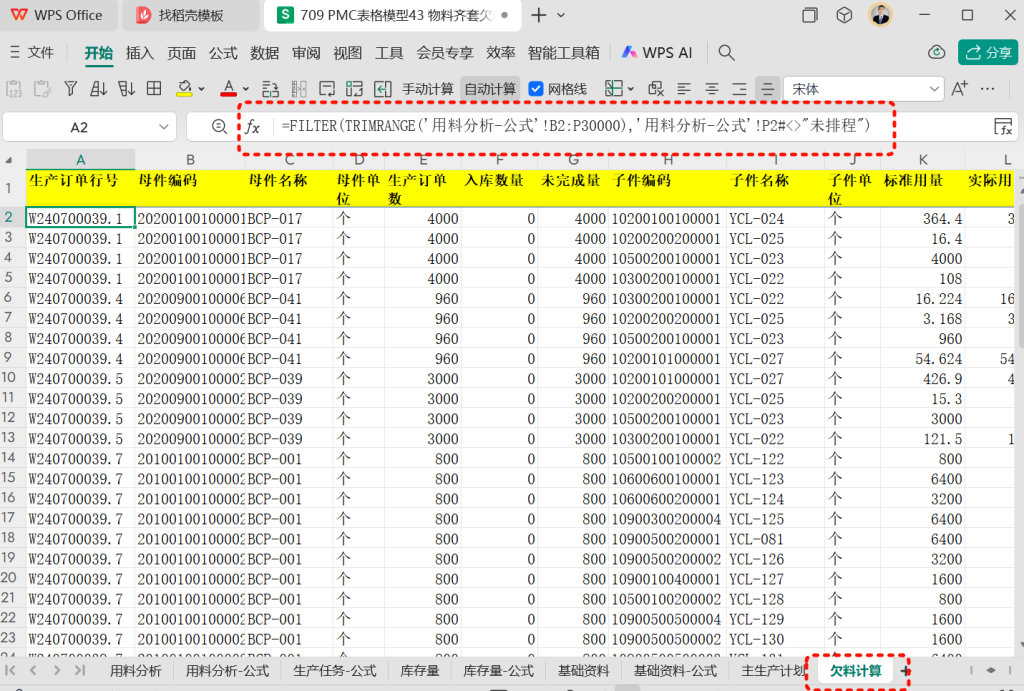This screenshot has width=1024, height=691.
Task: Click the filter funnel icon
Action: (71, 89)
